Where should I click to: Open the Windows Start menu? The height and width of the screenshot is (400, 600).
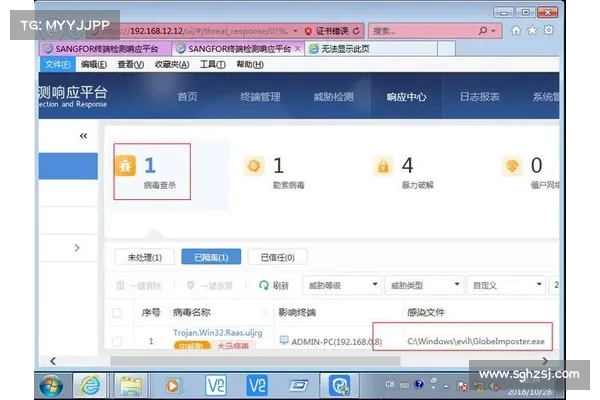coord(50,384)
